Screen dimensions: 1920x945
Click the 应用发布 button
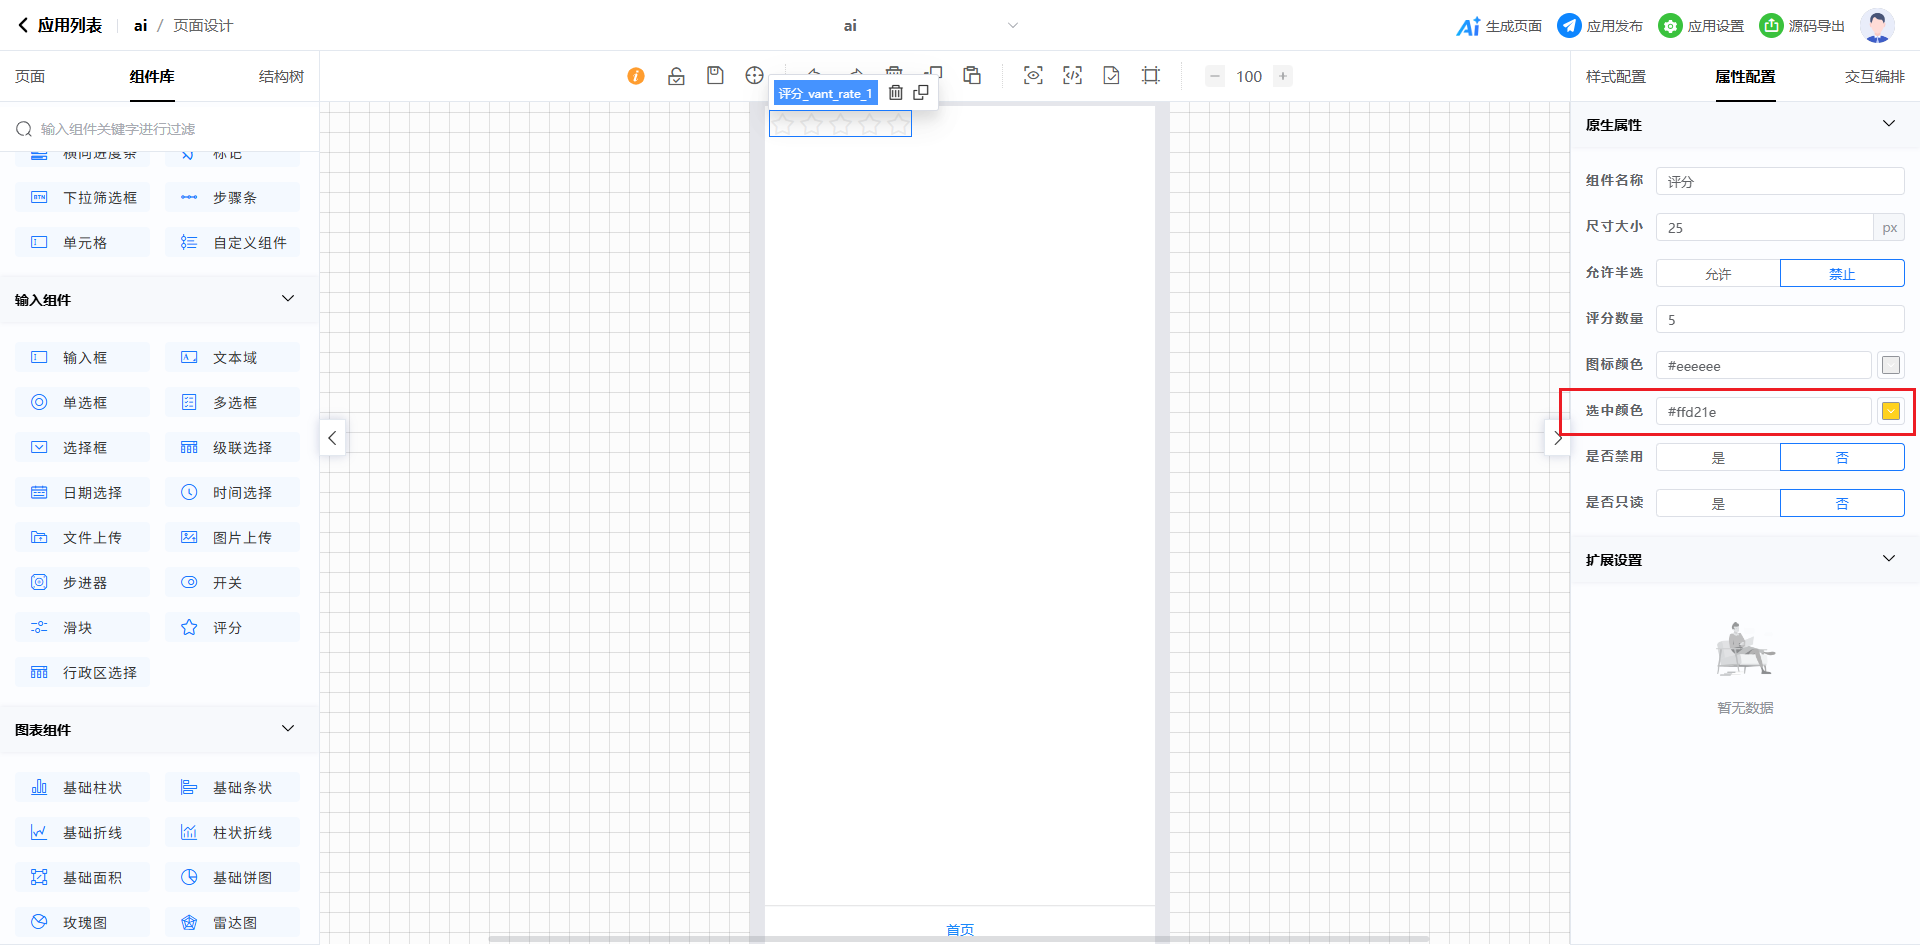[x=1600, y=26]
